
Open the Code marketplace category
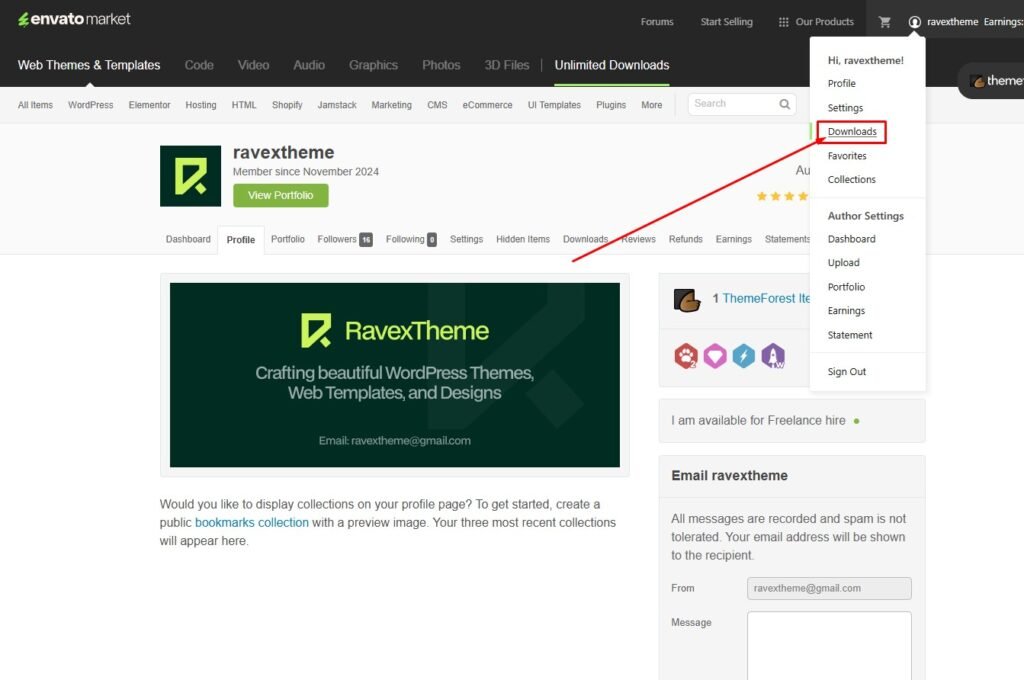[x=199, y=65]
